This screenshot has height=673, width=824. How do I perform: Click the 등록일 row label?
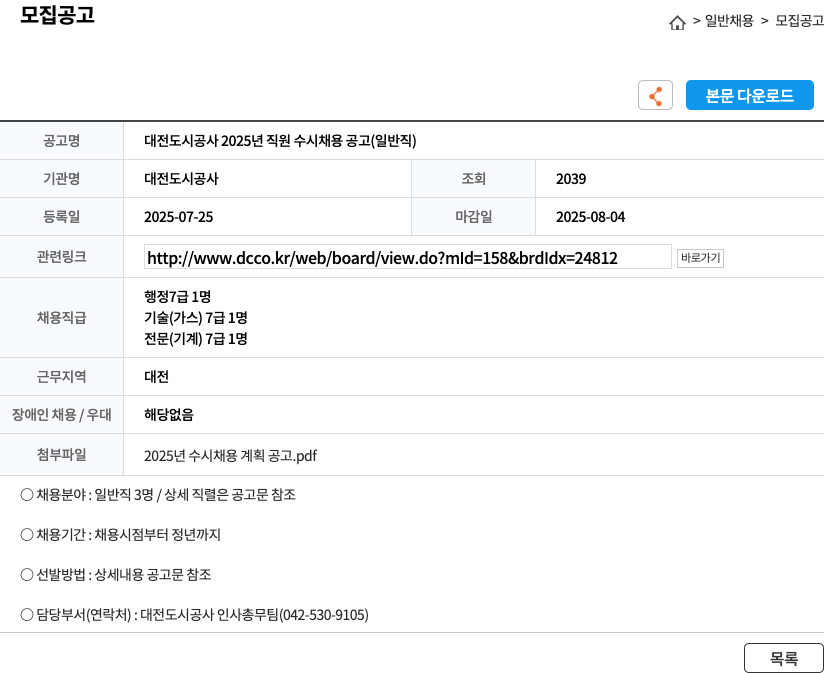[61, 217]
